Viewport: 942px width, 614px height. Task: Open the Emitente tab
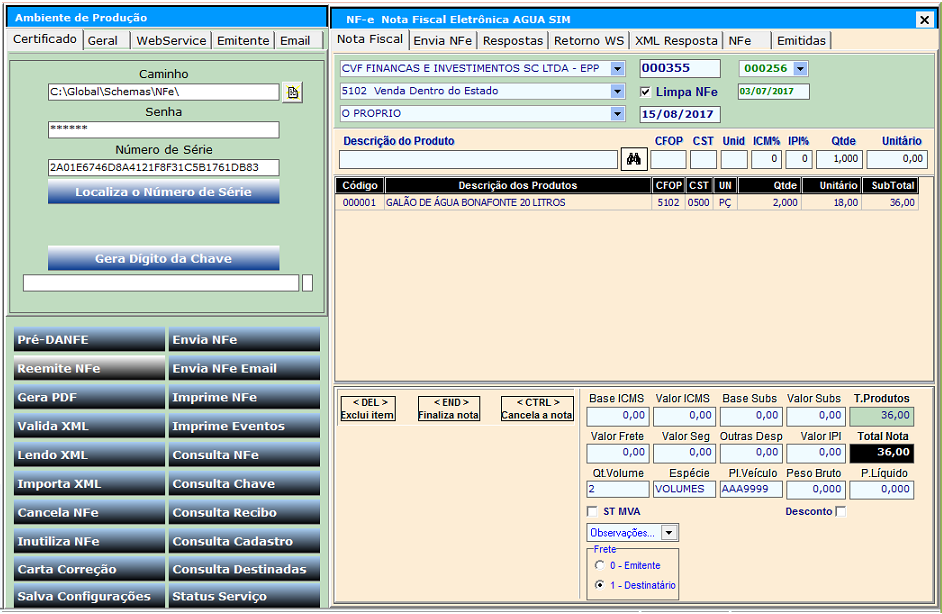[243, 41]
